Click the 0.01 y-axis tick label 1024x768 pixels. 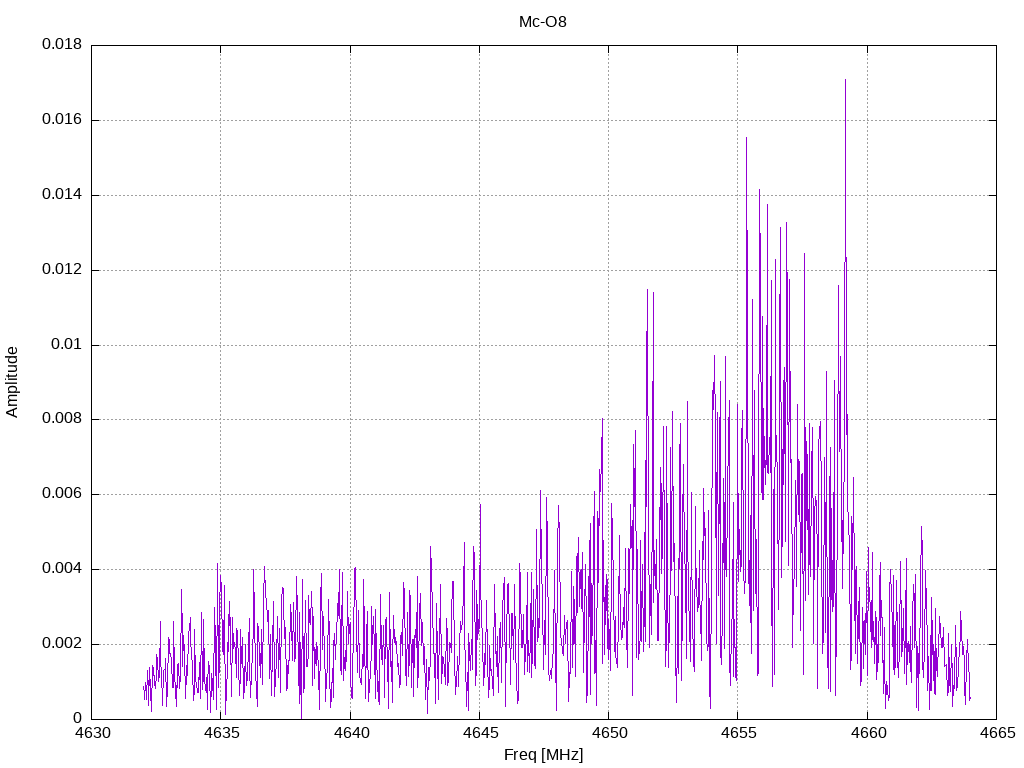[x=65, y=345]
